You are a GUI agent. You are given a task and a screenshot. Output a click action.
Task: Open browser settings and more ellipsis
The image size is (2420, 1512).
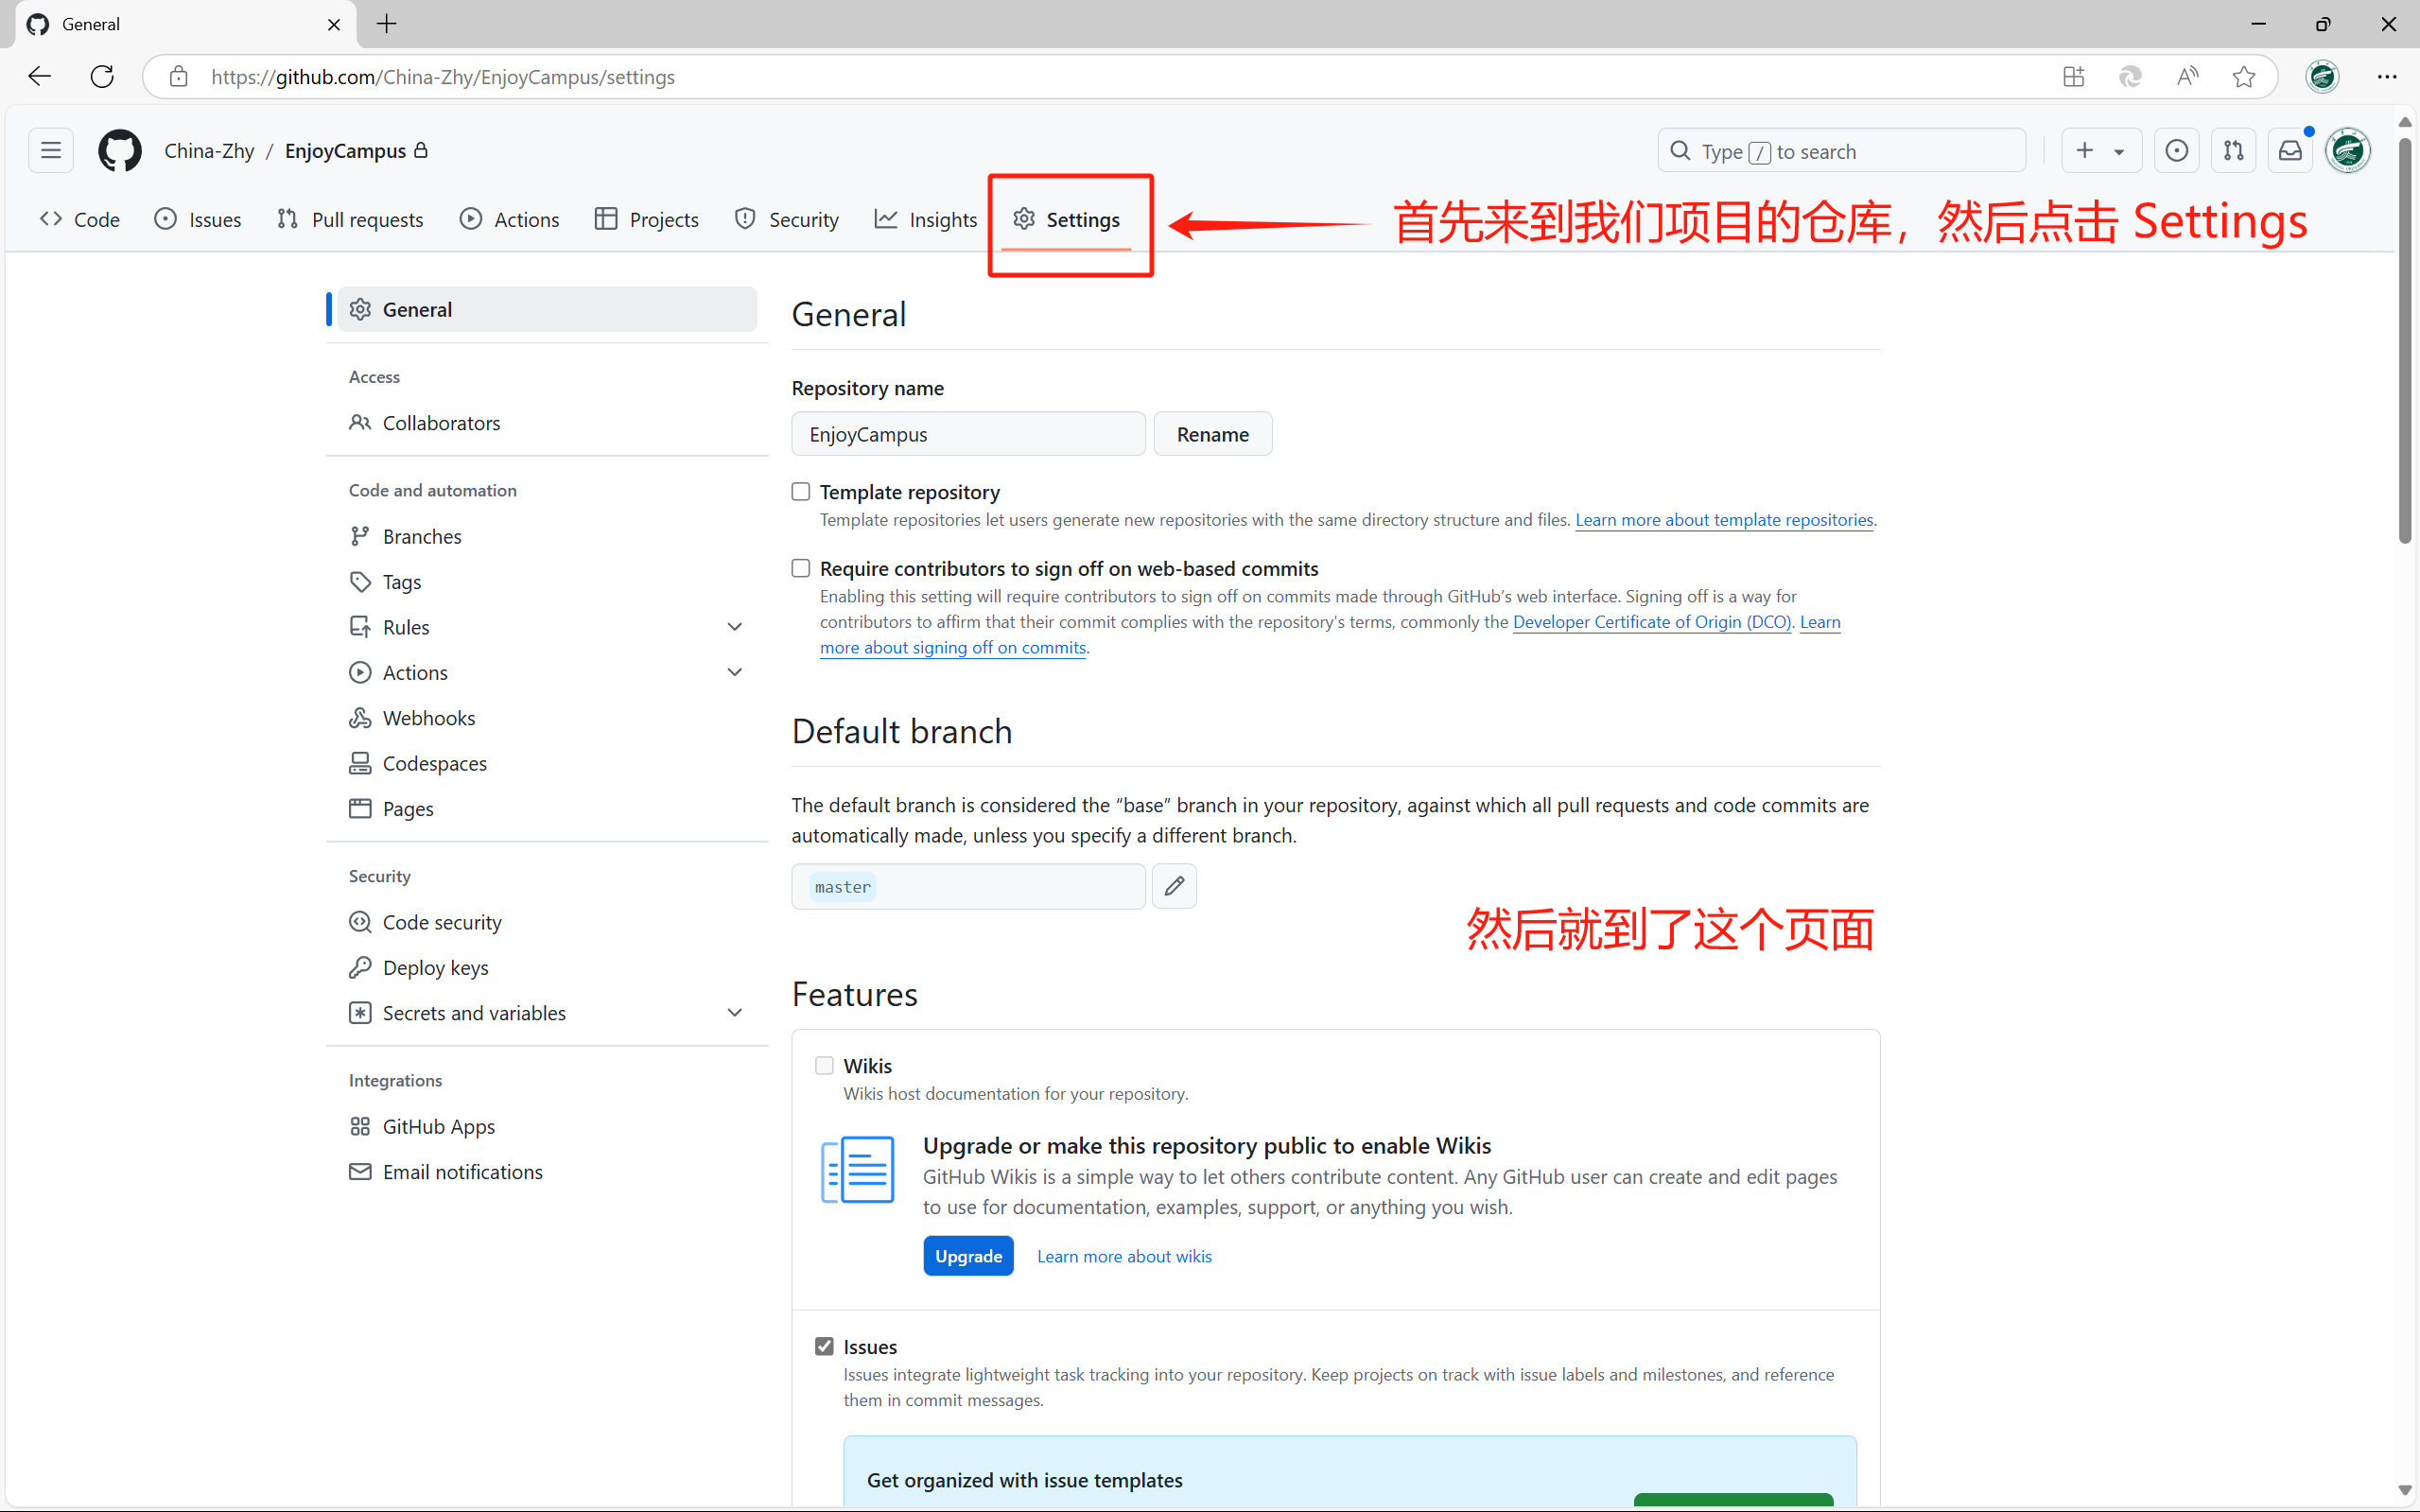2387,77
